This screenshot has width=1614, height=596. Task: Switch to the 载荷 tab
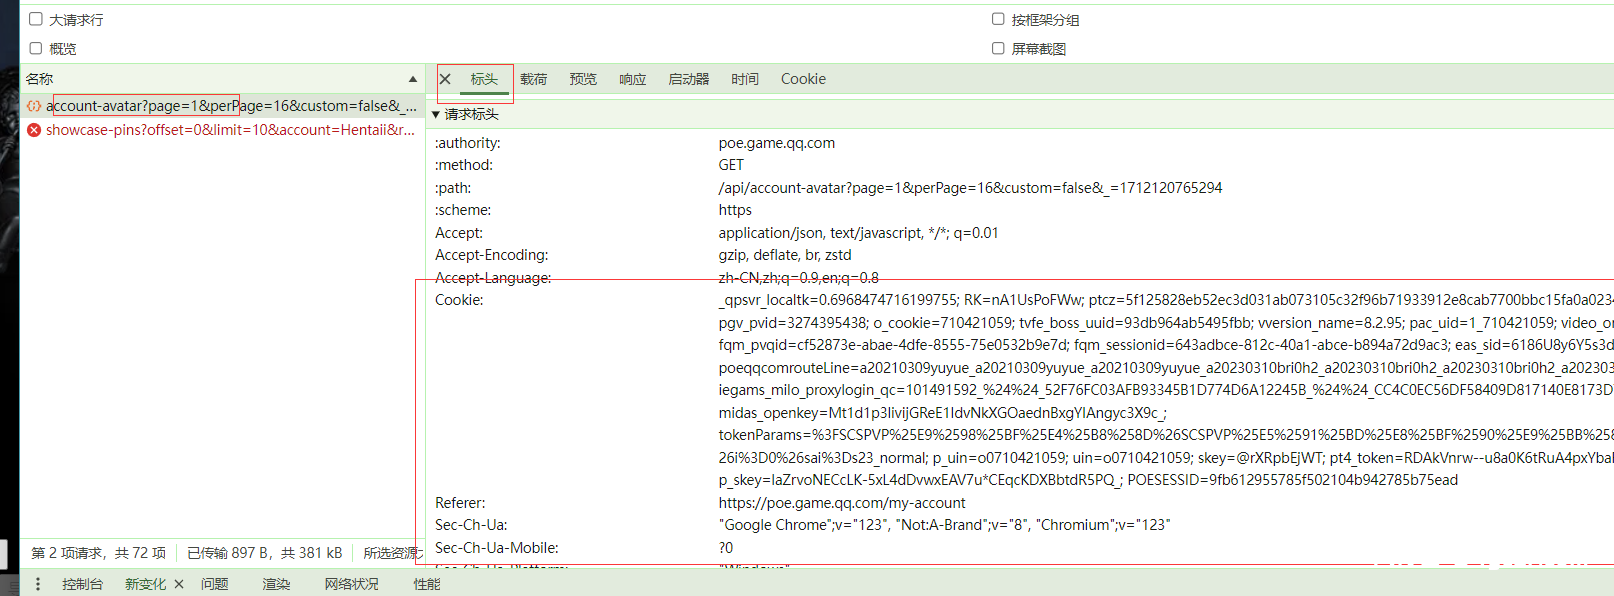pos(533,79)
